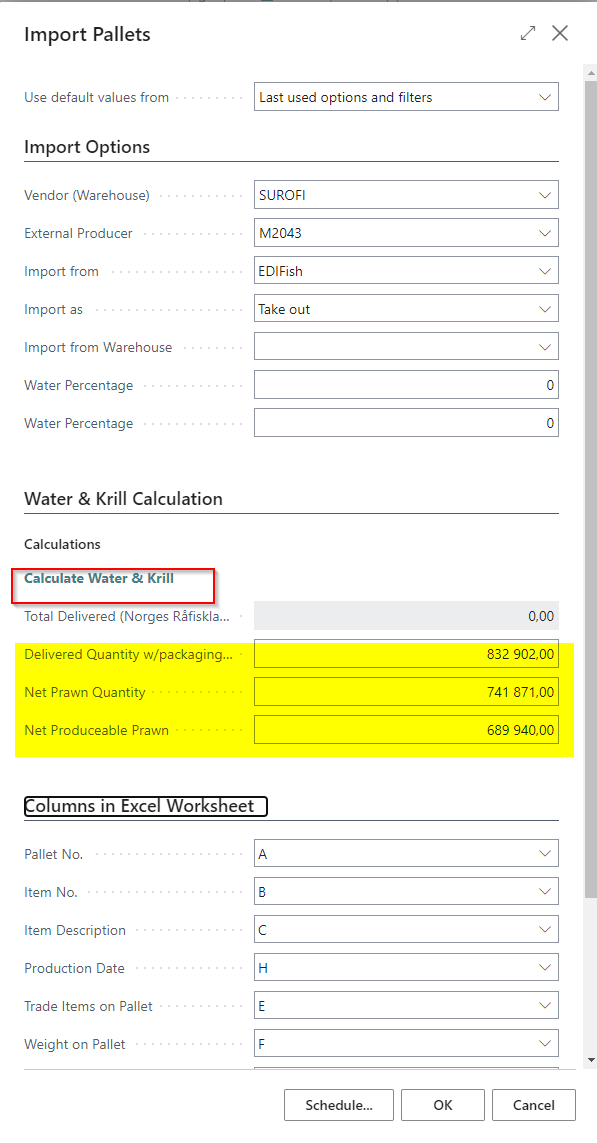Open the External Producer M2043 dropdown
The width and height of the screenshot is (597, 1143).
pos(406,233)
